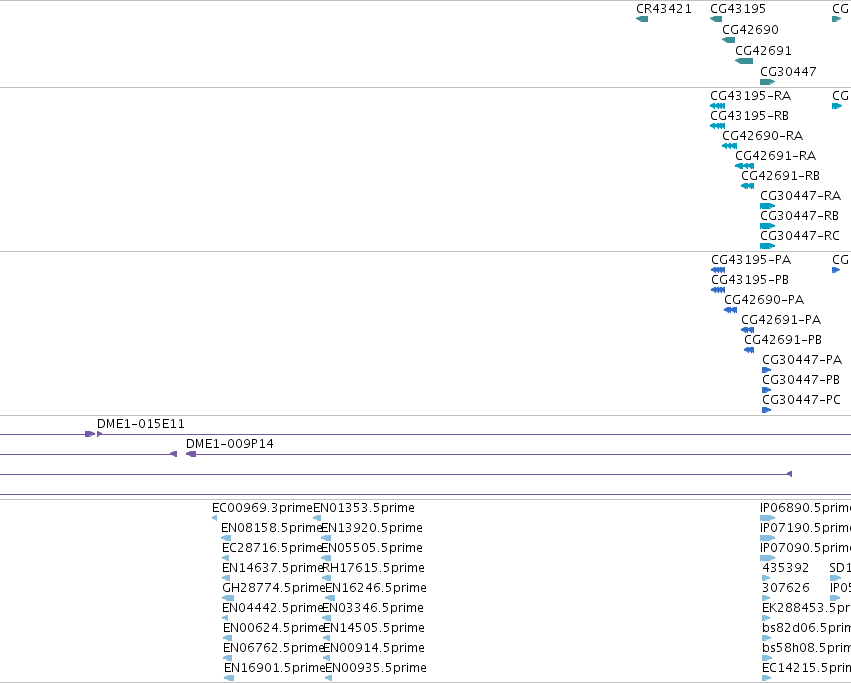Select the 435392 feature arrow
Screen dimensions: 851x683
click(x=766, y=578)
